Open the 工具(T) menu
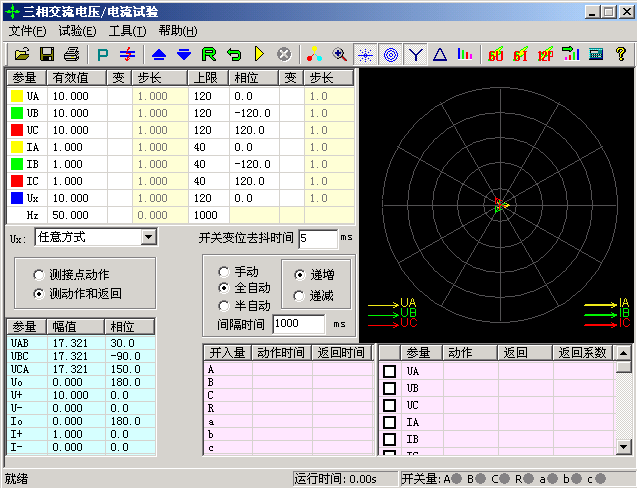 click(x=127, y=31)
